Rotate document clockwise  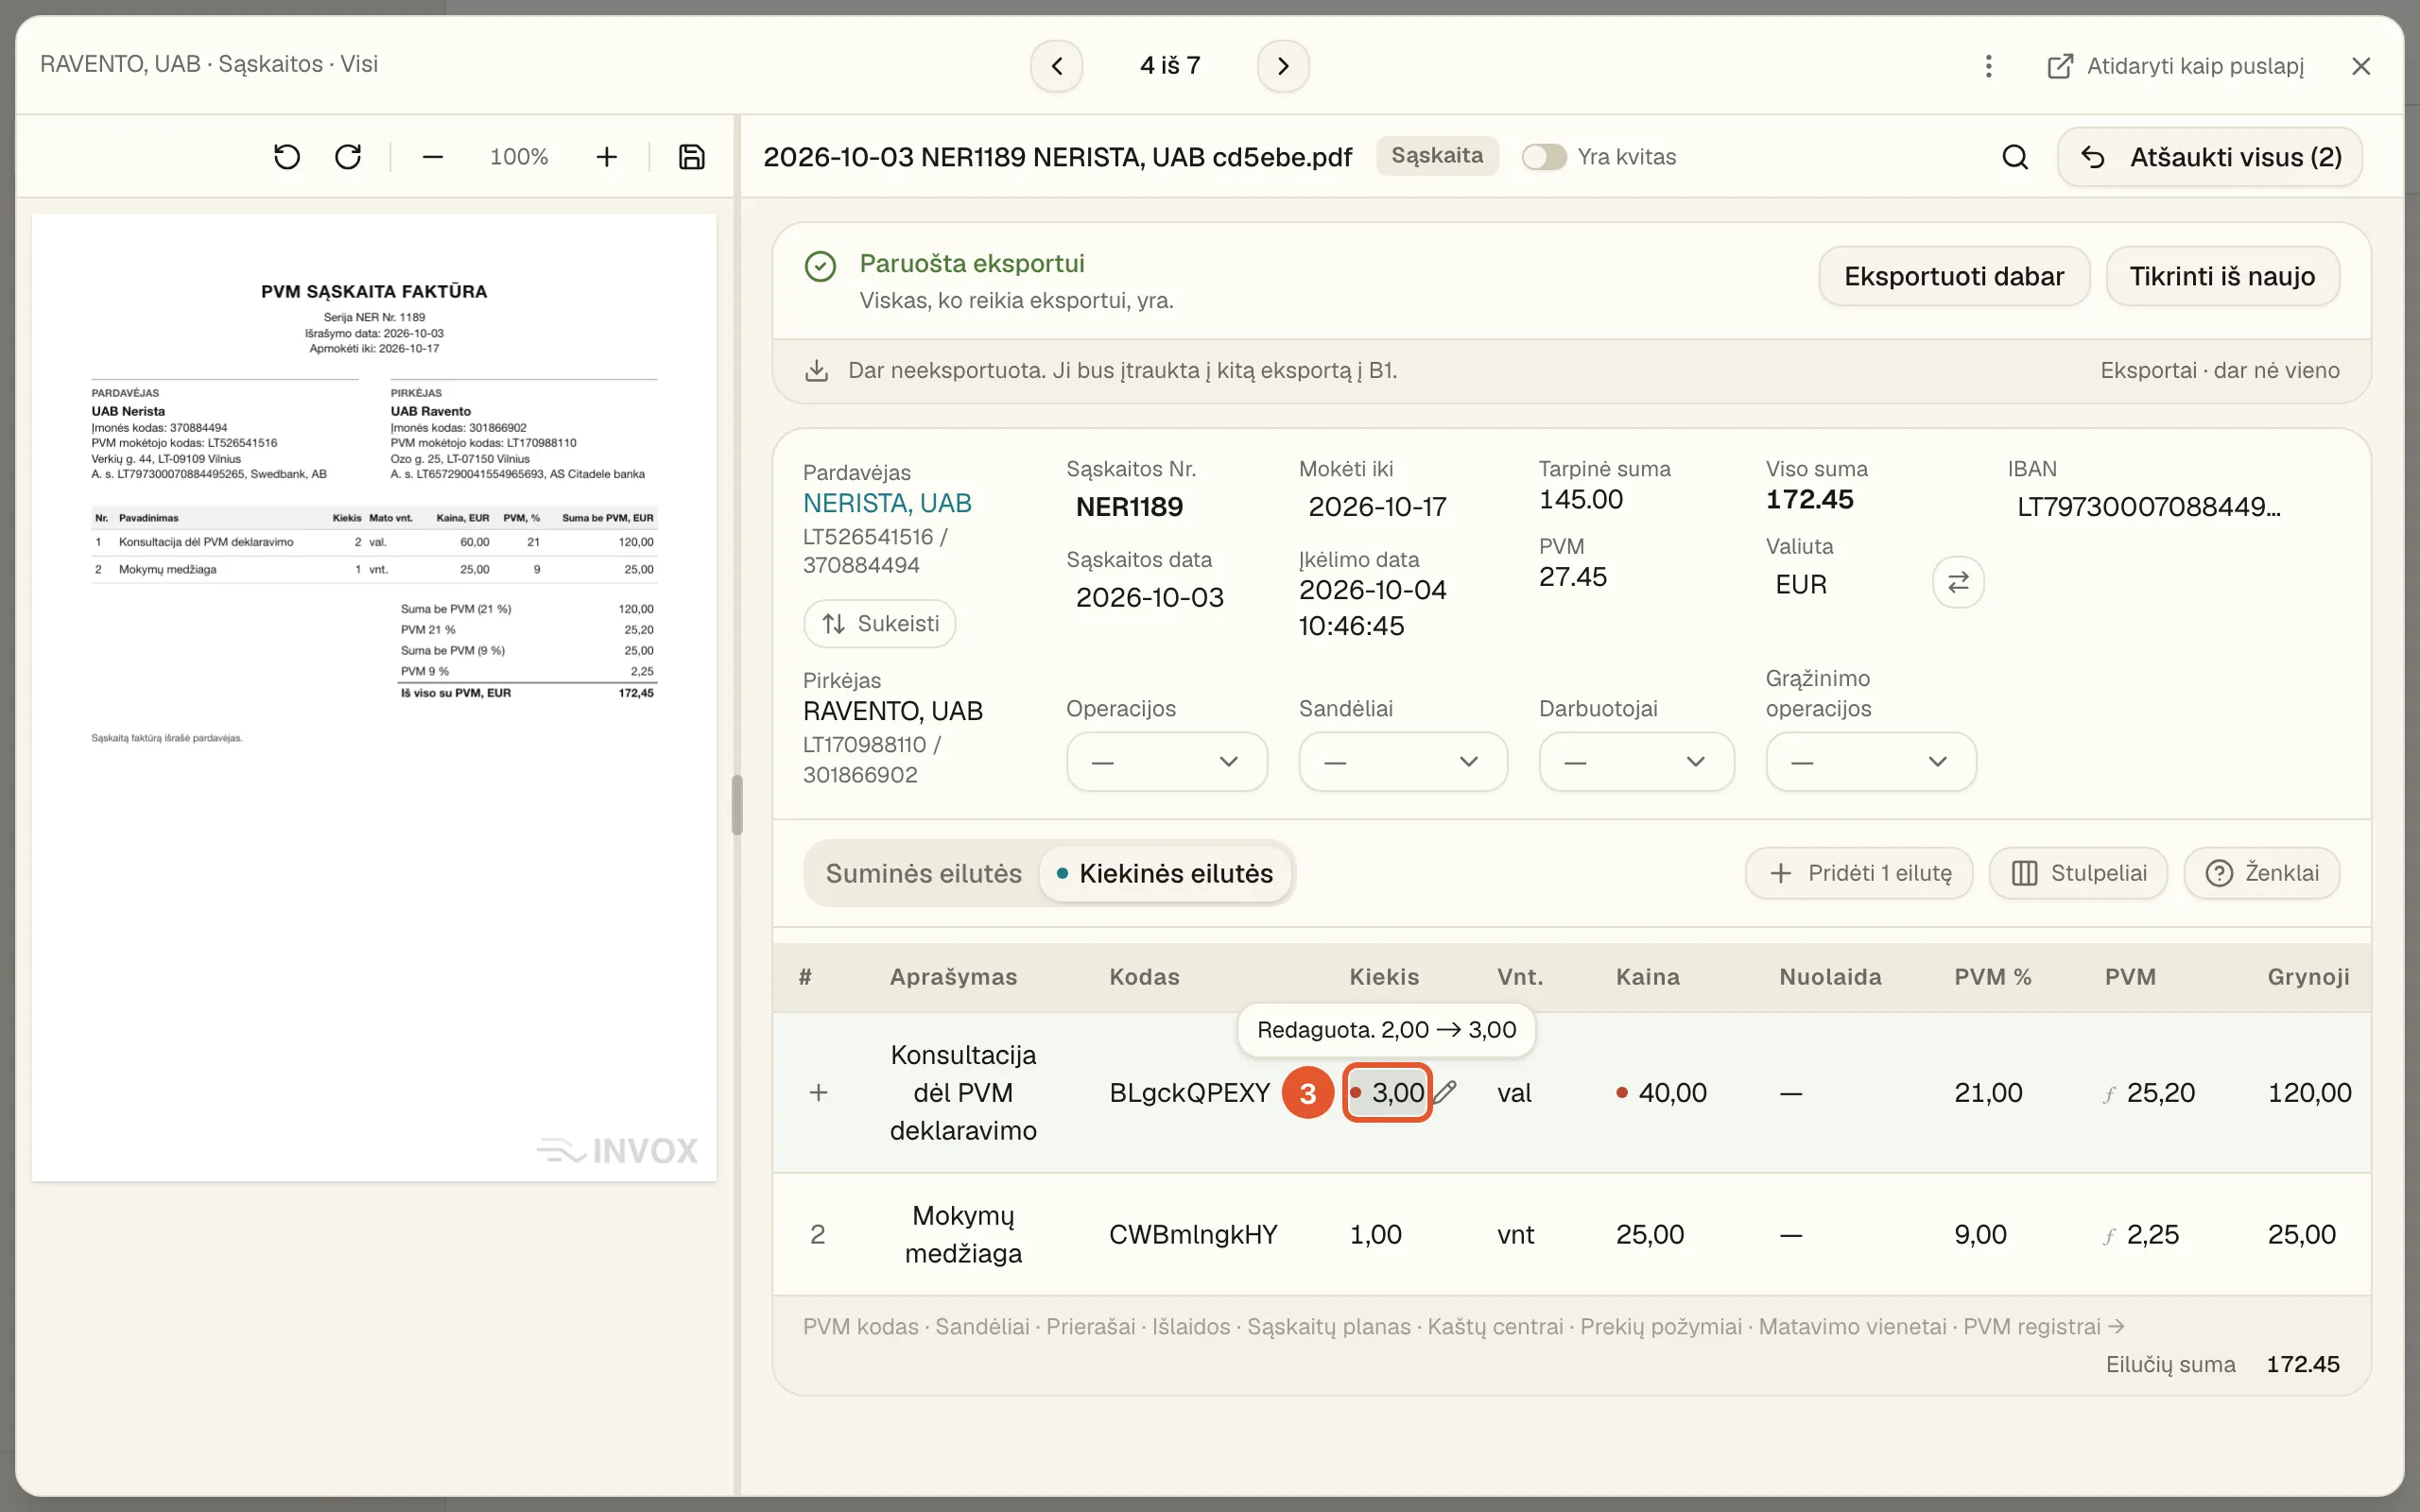pos(348,157)
